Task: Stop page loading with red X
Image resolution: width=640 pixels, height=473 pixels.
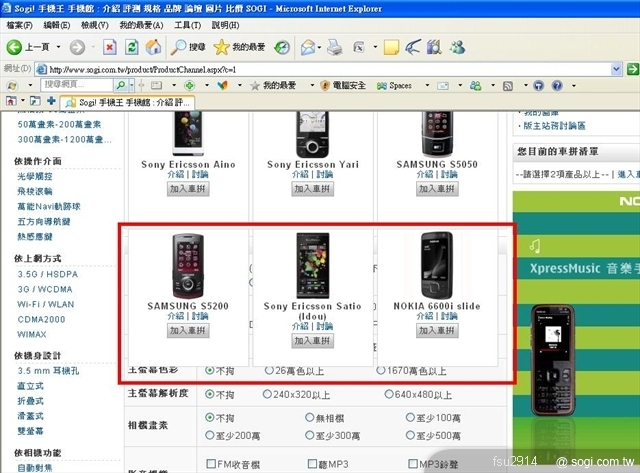Action: pos(108,47)
